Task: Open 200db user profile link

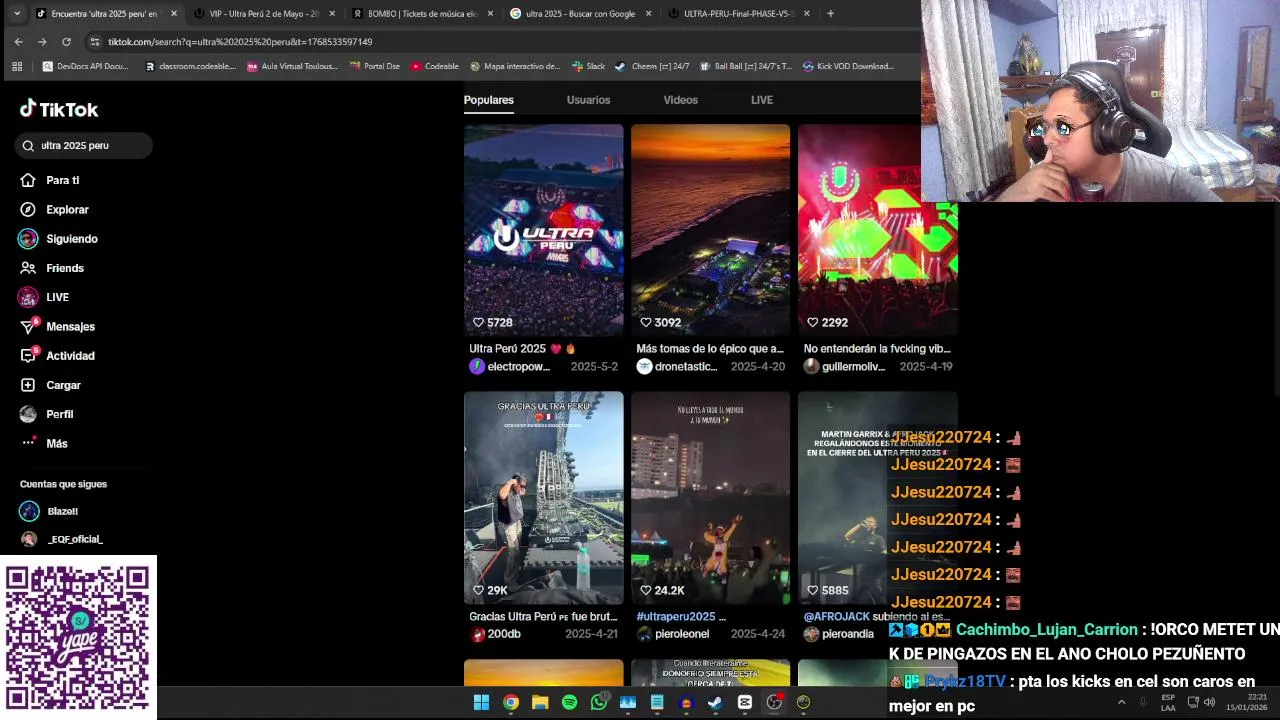Action: (495, 634)
